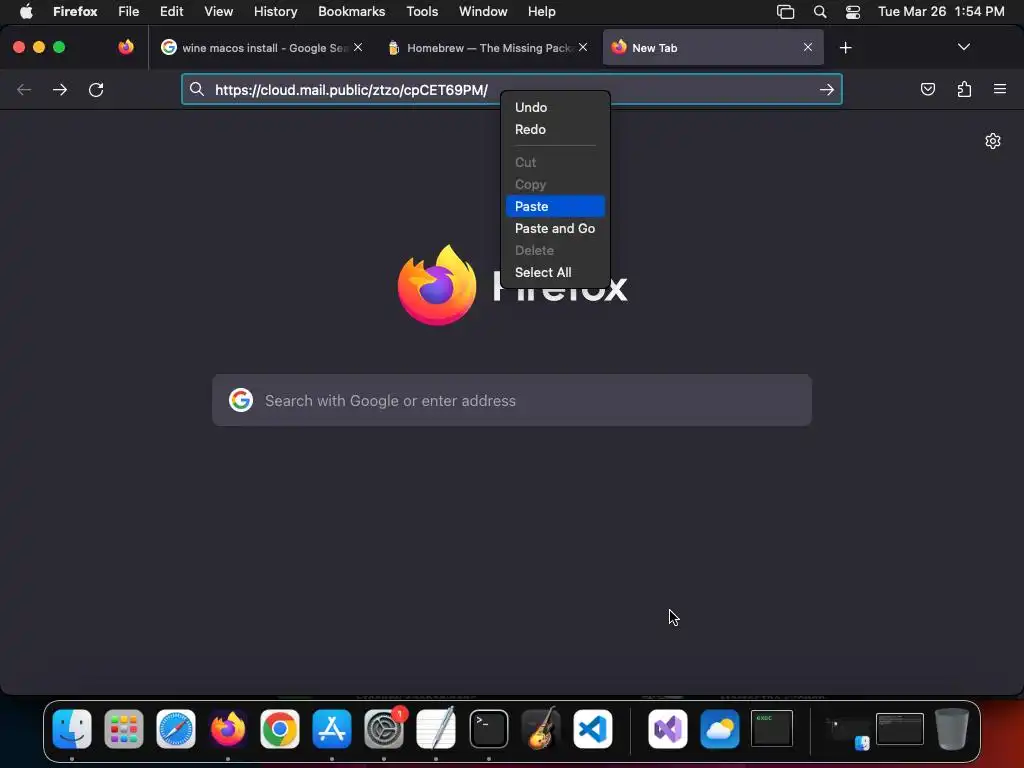Close the New Tab tab
Screen dimensions: 1024x768
[x=808, y=47]
